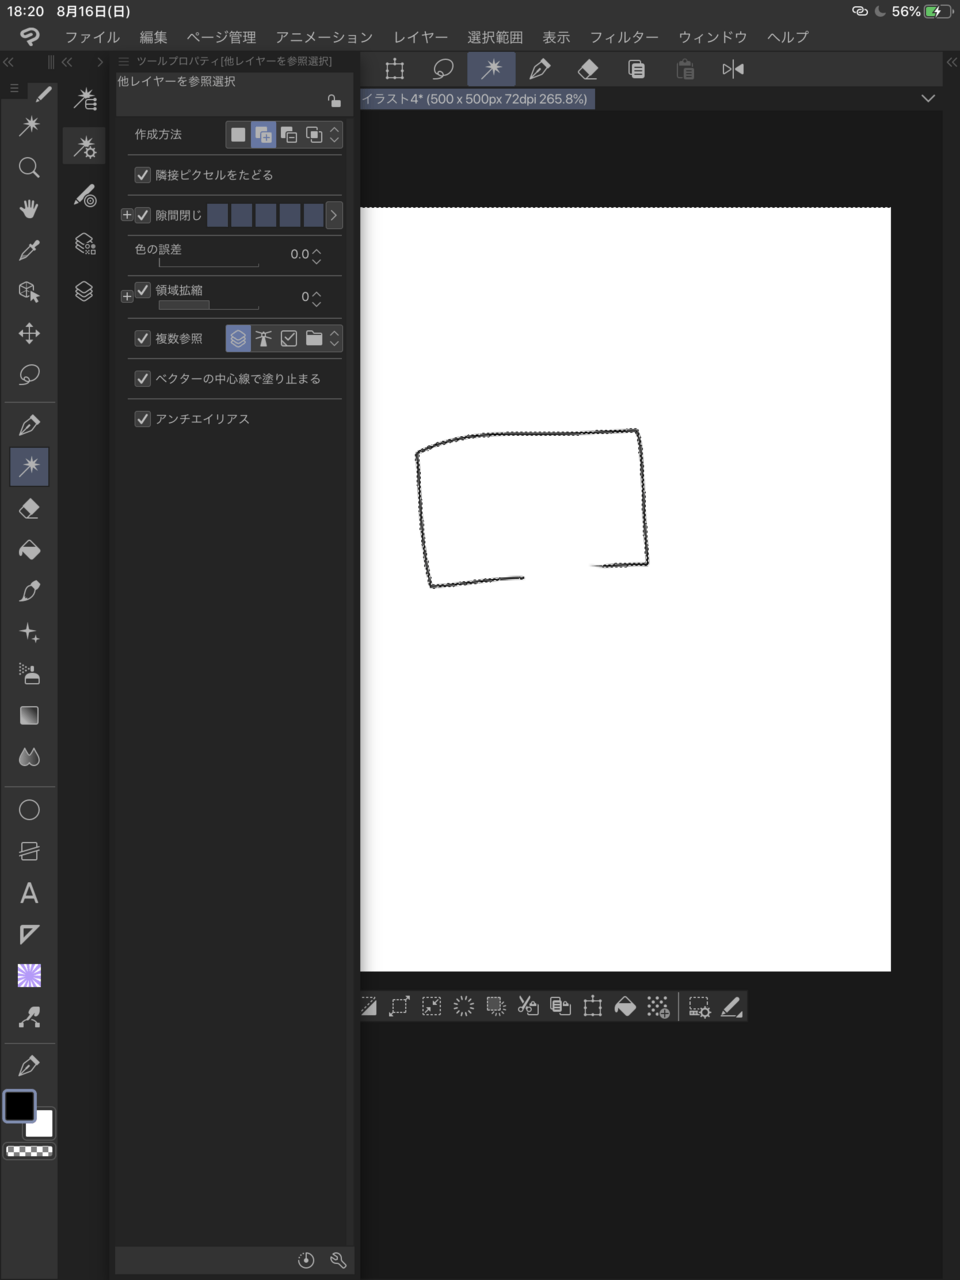Expand 領域拡縮 extended options plus

[x=126, y=296]
